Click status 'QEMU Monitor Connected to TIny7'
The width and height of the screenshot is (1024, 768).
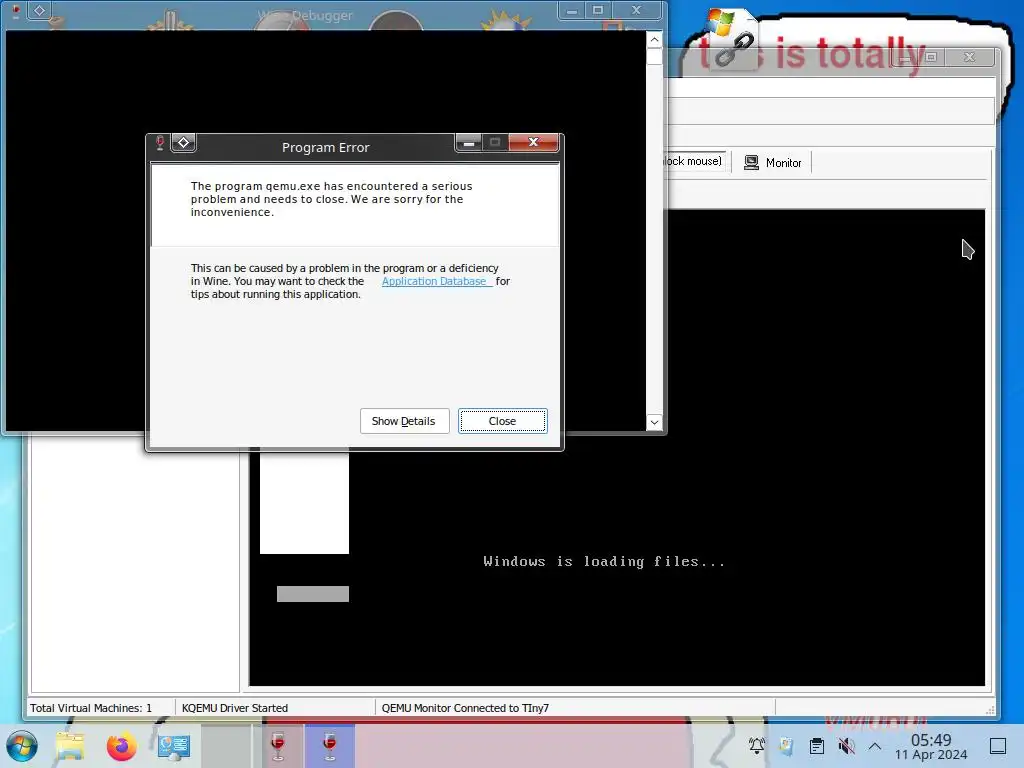click(465, 708)
